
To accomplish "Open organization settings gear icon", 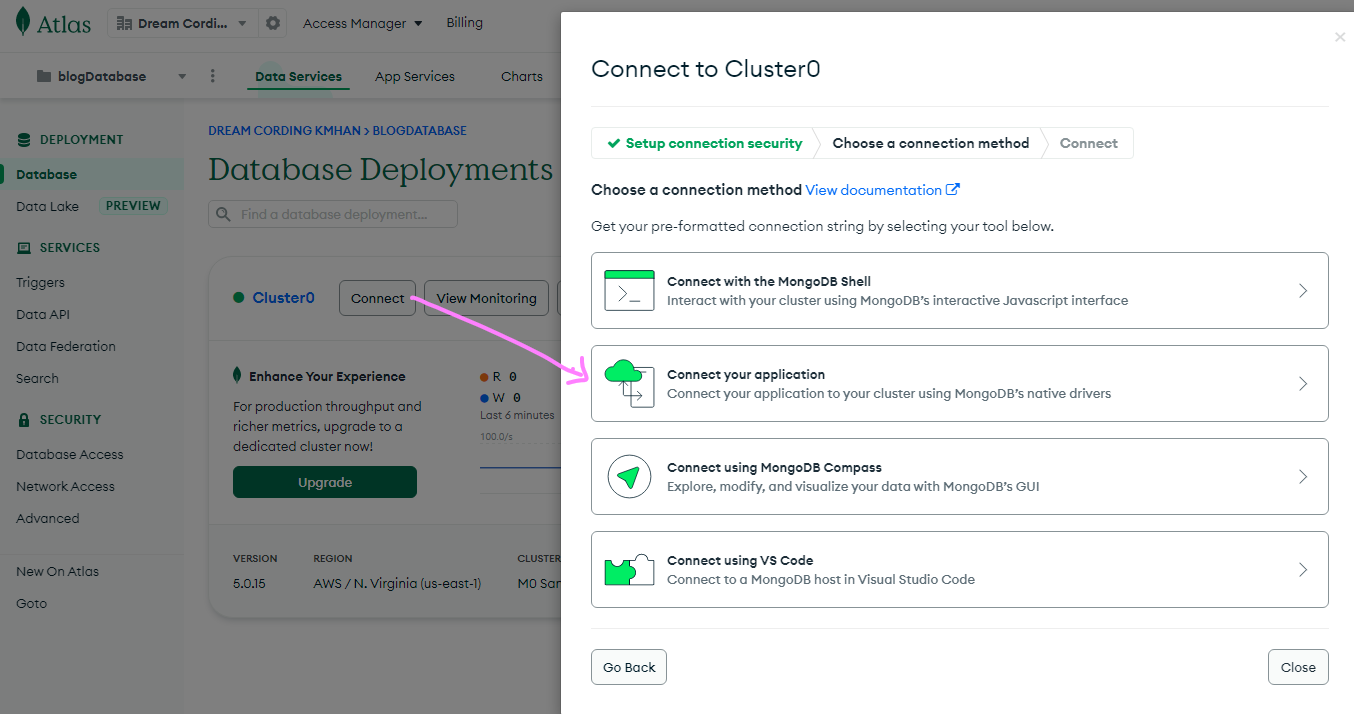I will point(272,23).
